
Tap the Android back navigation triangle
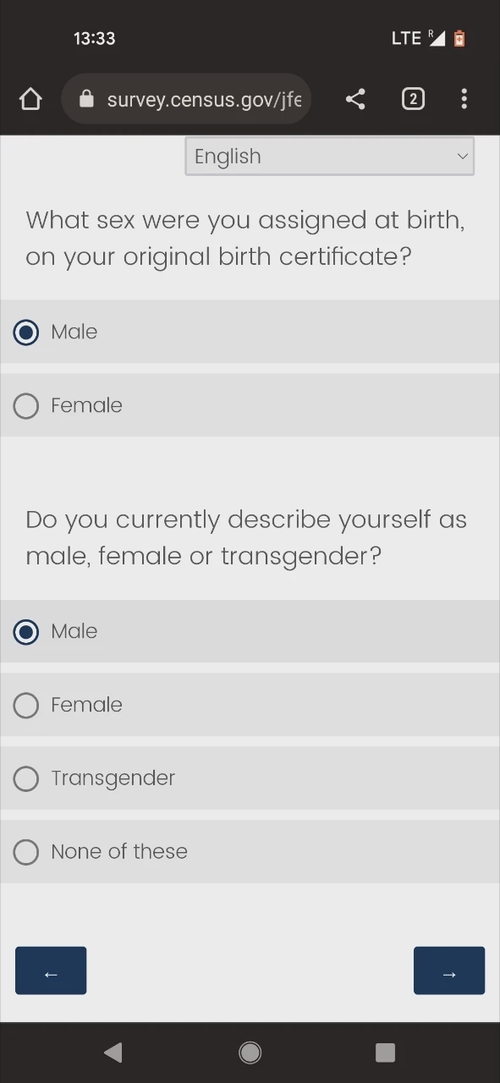[x=113, y=1053]
